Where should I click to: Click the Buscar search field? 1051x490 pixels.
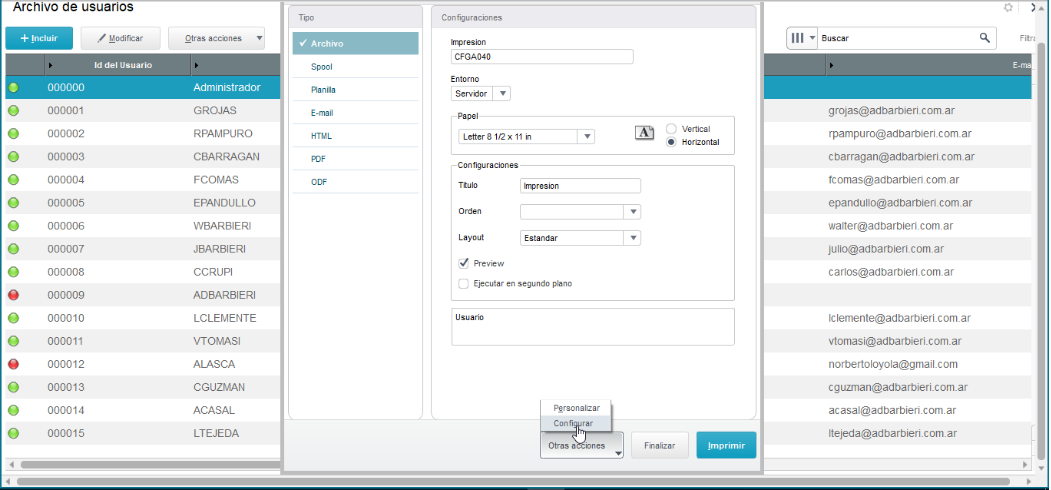[x=898, y=38]
